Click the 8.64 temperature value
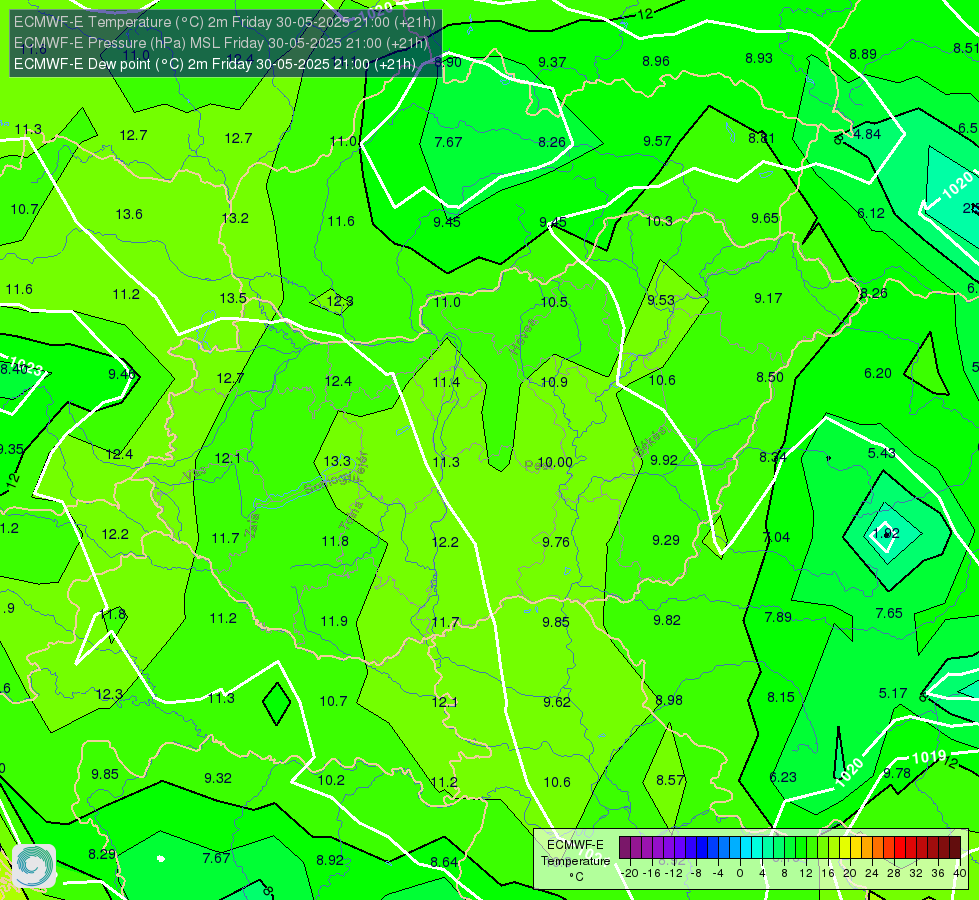The width and height of the screenshot is (979, 900). pyautogui.click(x=444, y=862)
